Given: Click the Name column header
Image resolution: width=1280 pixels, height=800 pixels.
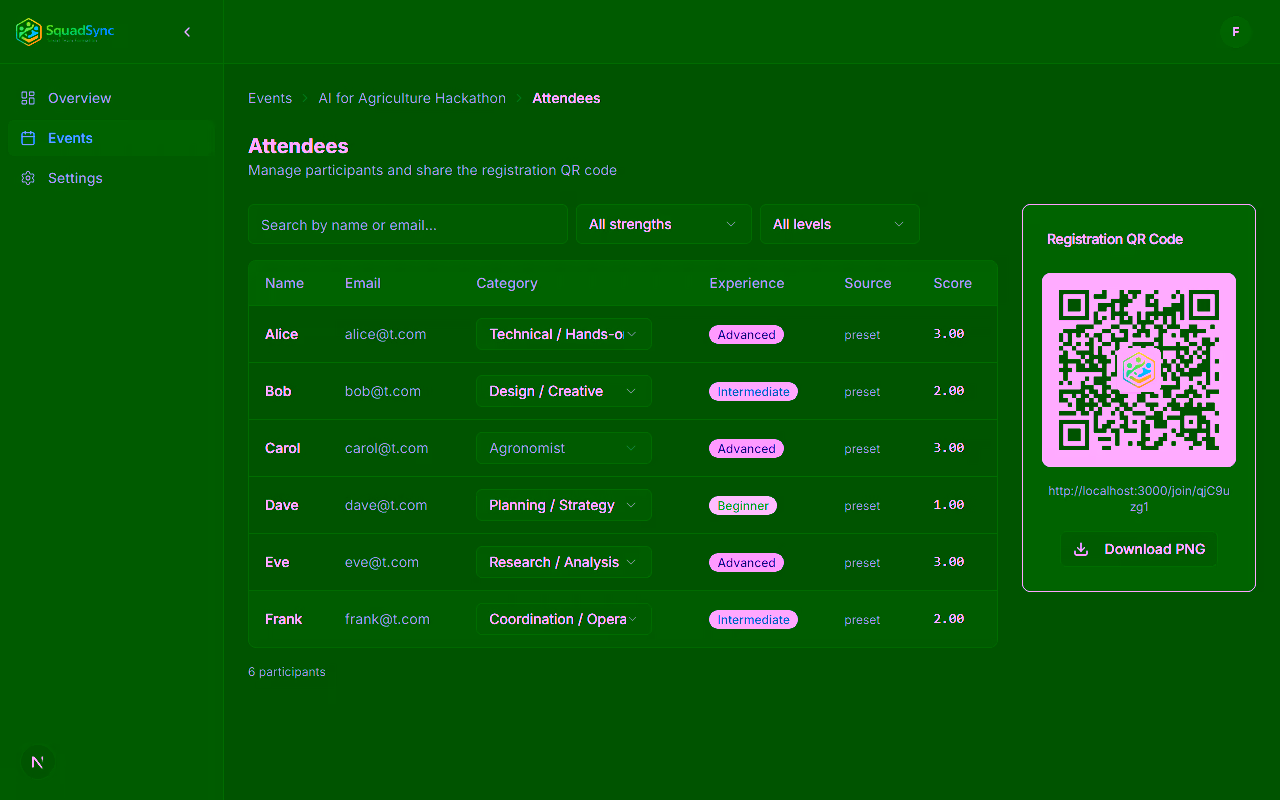Looking at the screenshot, I should 284,283.
